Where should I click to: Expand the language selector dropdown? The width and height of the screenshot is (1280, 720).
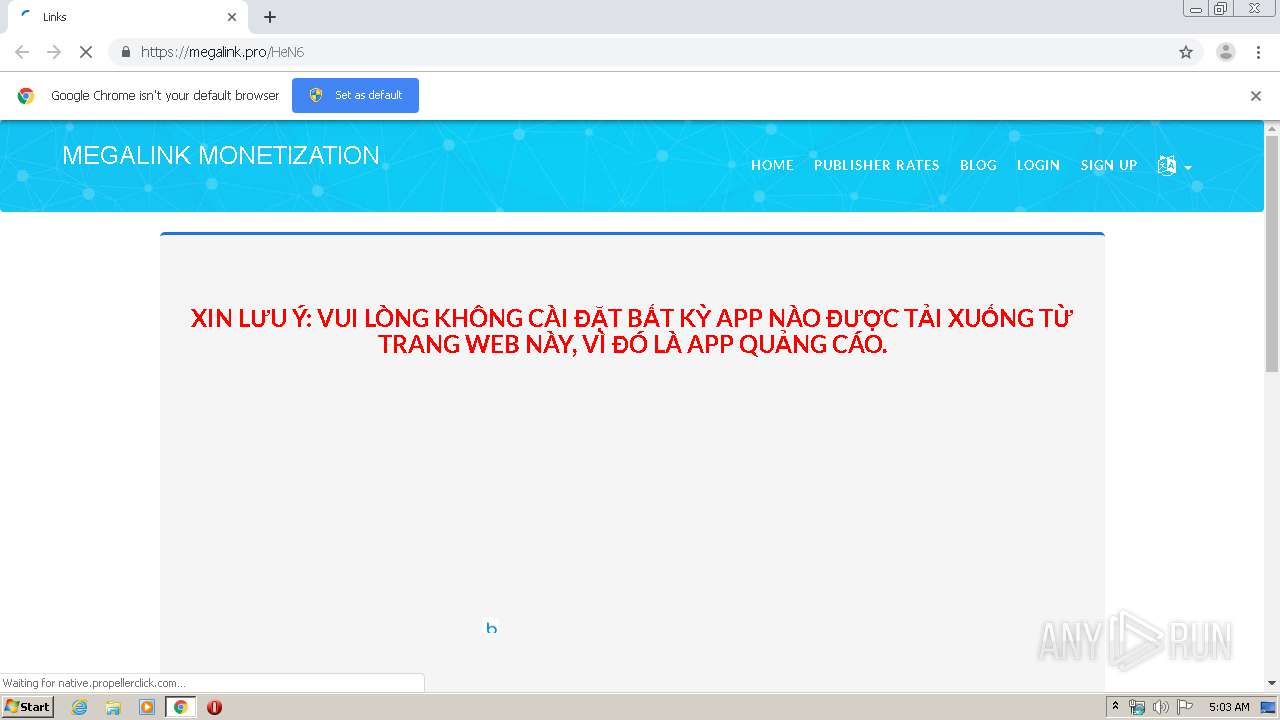[1174, 166]
